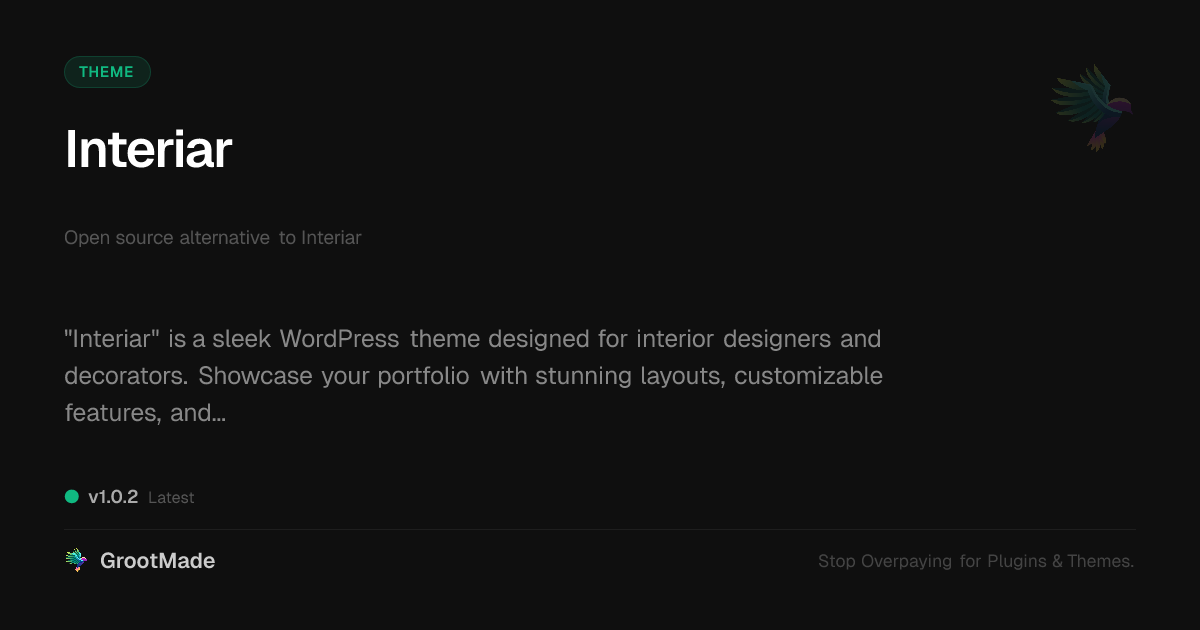The height and width of the screenshot is (630, 1200).
Task: Click the small GrootMade bird icon
Action: tap(76, 561)
